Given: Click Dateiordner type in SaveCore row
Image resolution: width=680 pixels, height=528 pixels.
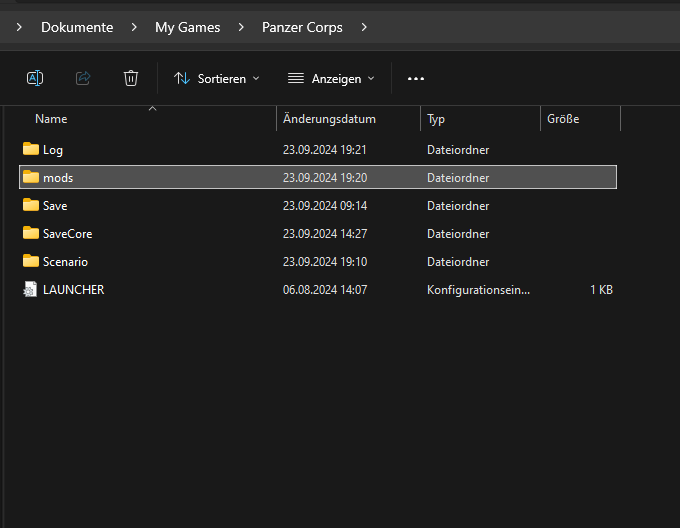Looking at the screenshot, I should click(x=458, y=234).
